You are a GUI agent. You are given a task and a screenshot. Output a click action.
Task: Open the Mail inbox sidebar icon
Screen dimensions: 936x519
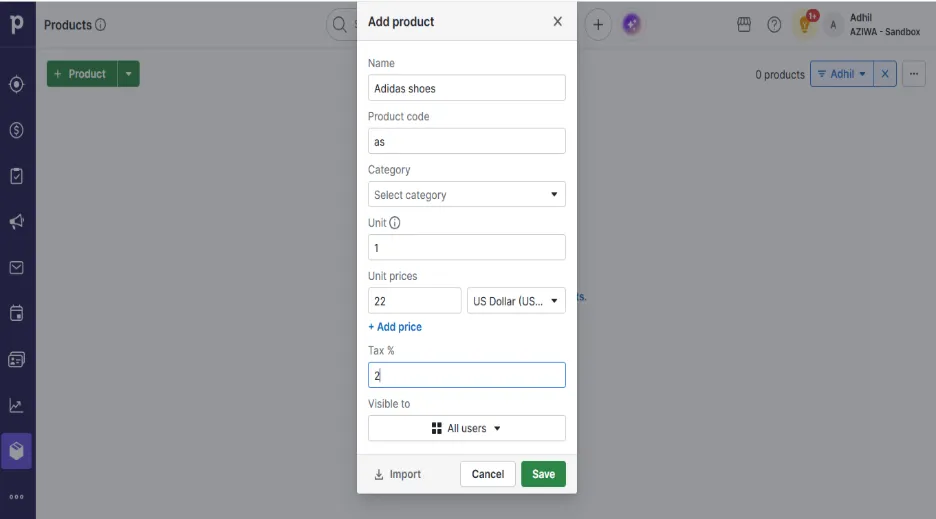point(17,268)
